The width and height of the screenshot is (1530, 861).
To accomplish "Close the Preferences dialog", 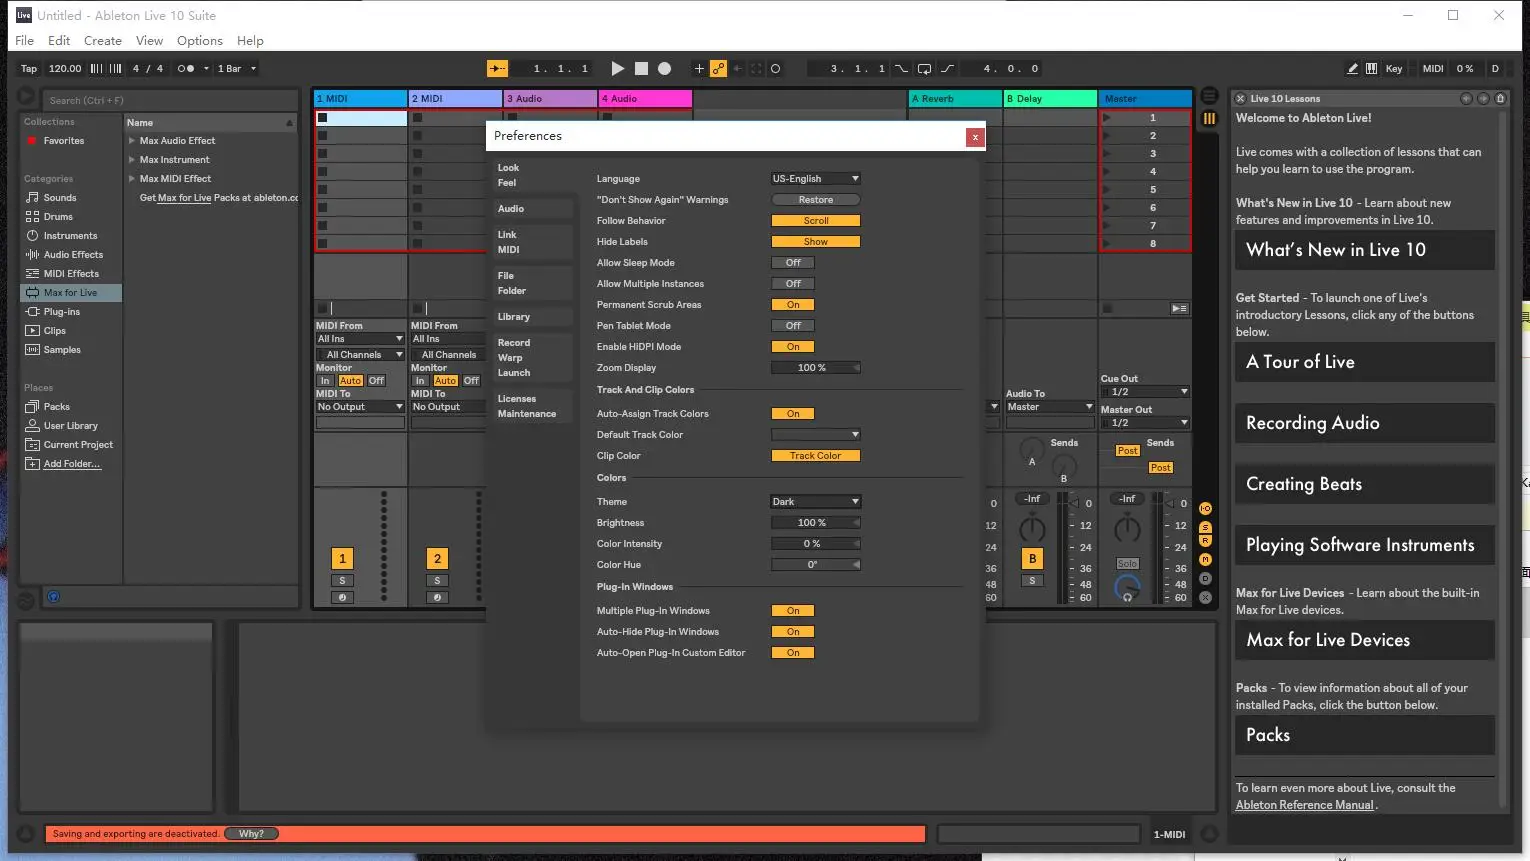I will (x=975, y=137).
